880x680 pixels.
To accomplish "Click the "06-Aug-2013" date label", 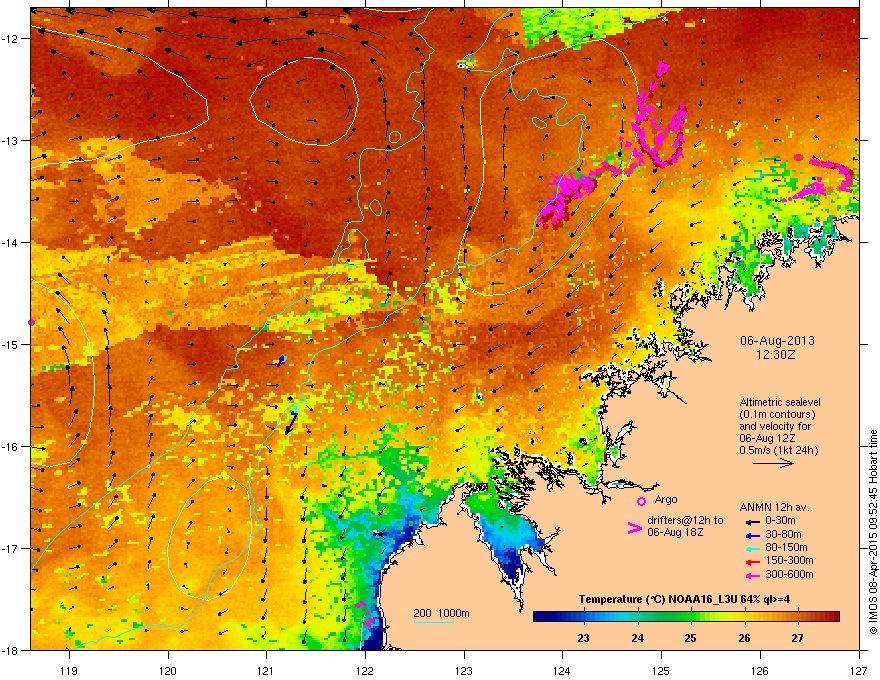I will click(x=777, y=341).
